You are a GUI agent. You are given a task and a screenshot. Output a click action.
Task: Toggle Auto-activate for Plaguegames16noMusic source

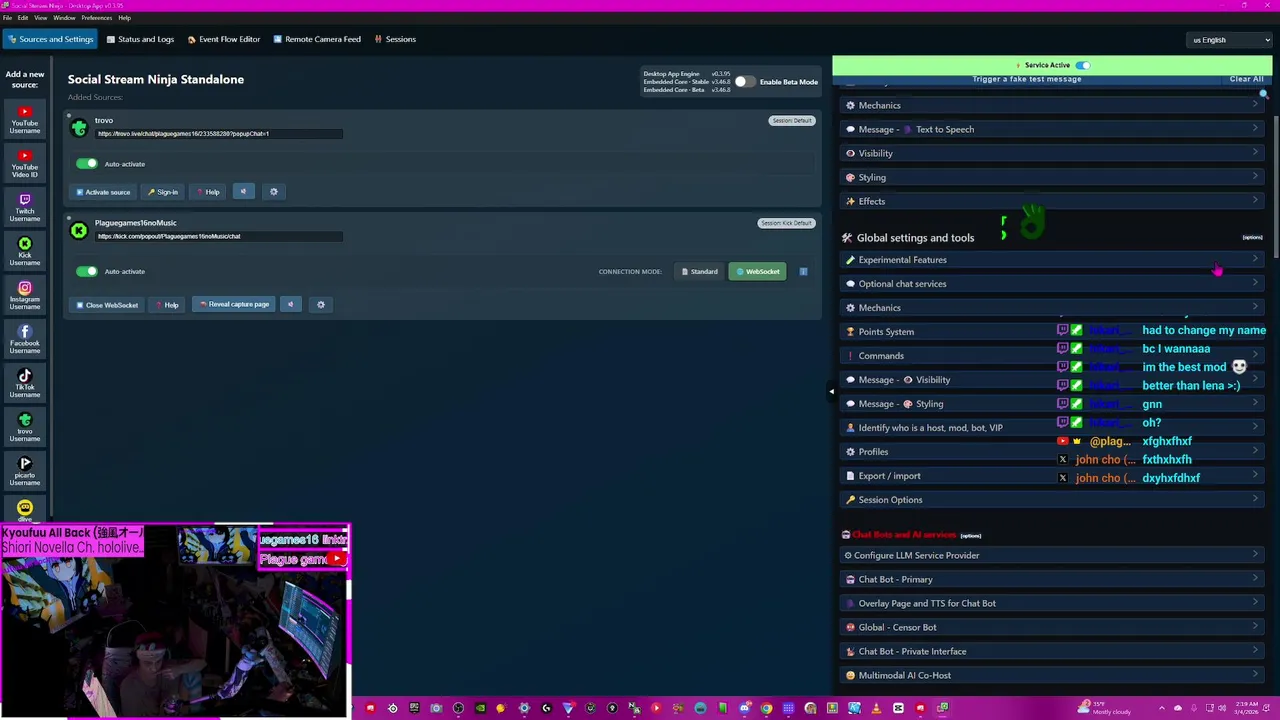(x=87, y=271)
